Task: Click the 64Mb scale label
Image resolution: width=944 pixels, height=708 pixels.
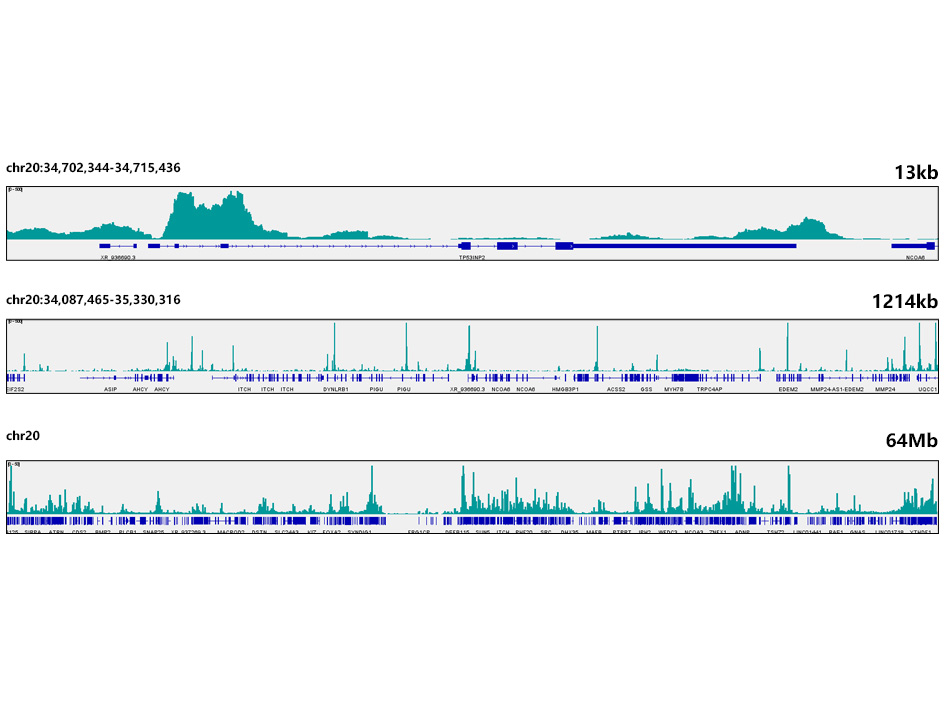Action: coord(911,440)
